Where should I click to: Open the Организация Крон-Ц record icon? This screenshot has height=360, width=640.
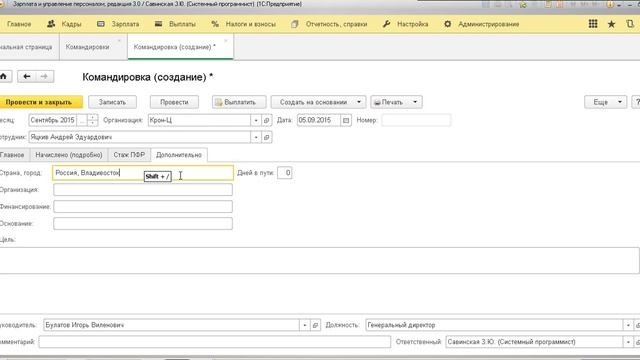tap(267, 120)
